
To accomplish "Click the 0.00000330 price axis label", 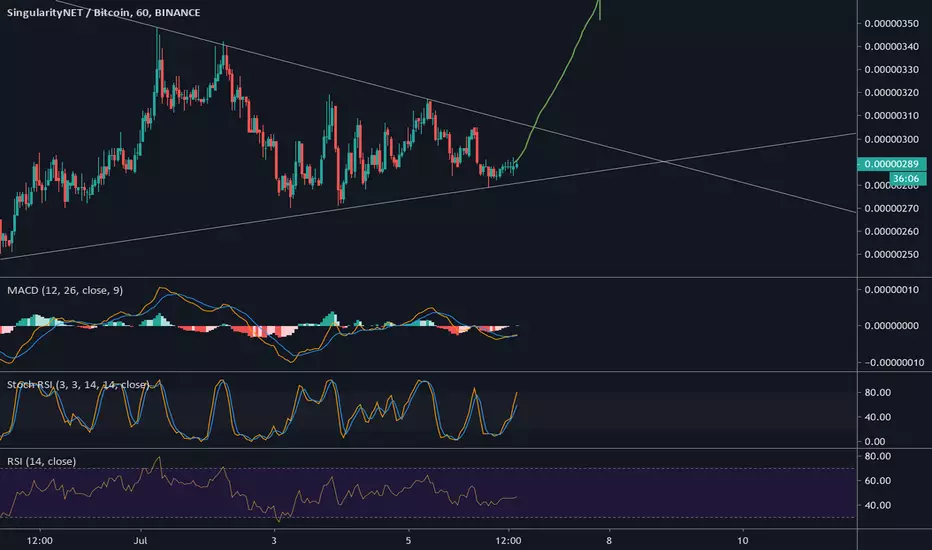I will 891,70.
